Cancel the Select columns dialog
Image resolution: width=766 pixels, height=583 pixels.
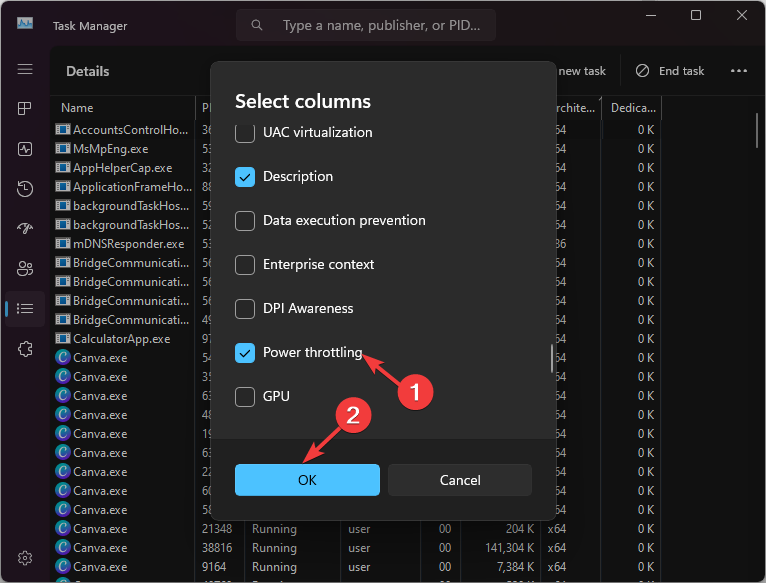coord(460,480)
